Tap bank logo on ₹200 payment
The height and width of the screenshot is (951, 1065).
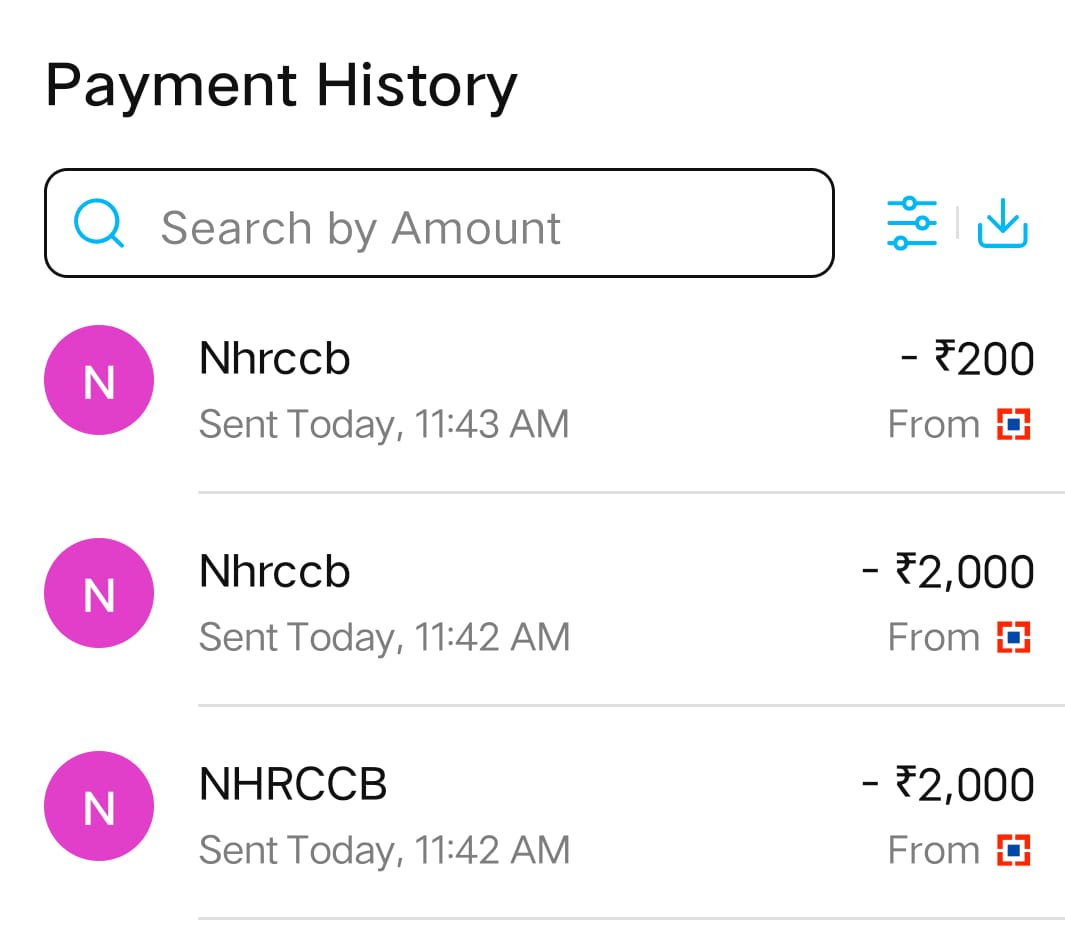tap(1013, 425)
